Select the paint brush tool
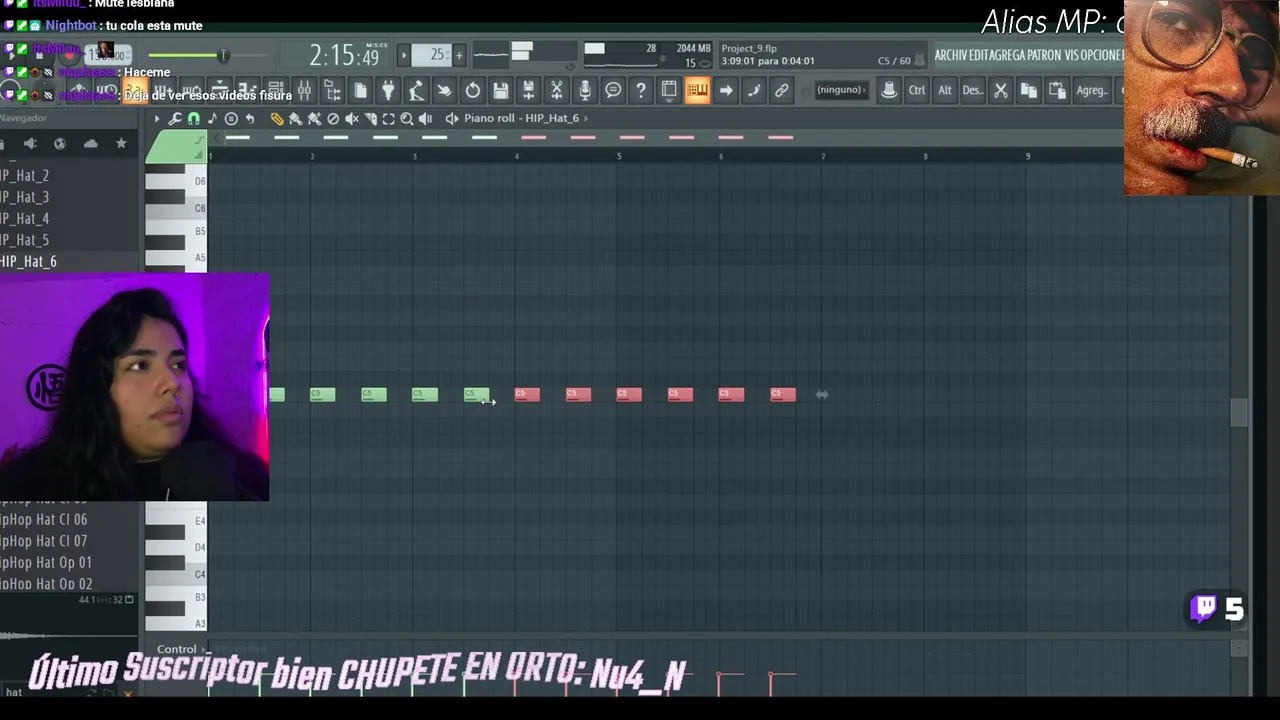The height and width of the screenshot is (720, 1280). pos(295,119)
